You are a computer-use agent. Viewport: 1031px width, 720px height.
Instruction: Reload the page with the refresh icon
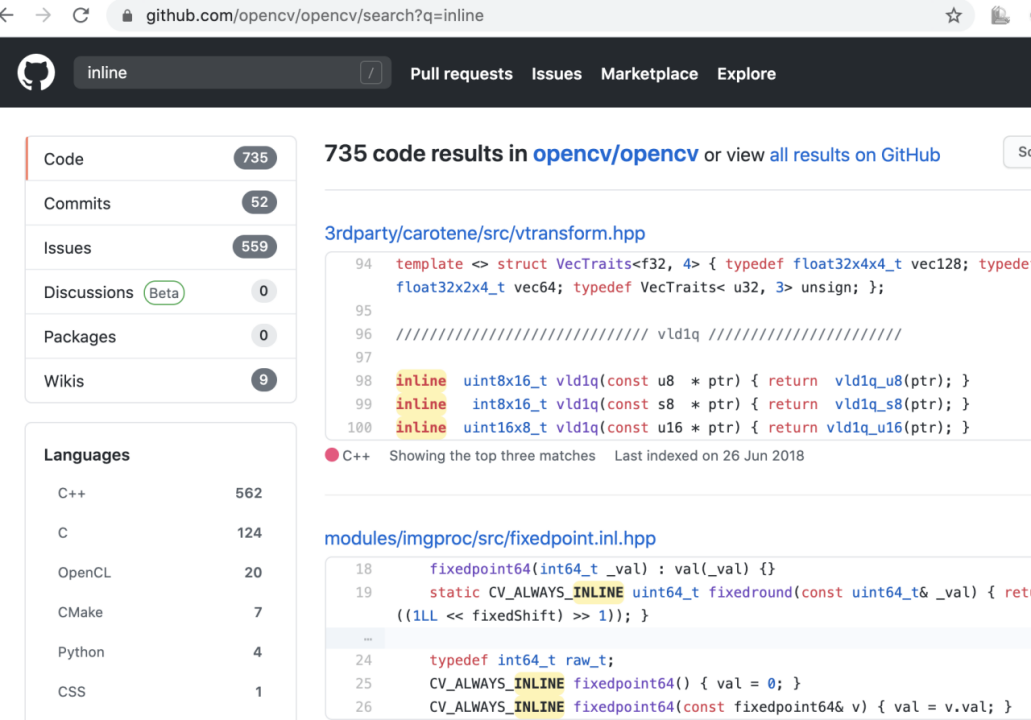tap(81, 15)
